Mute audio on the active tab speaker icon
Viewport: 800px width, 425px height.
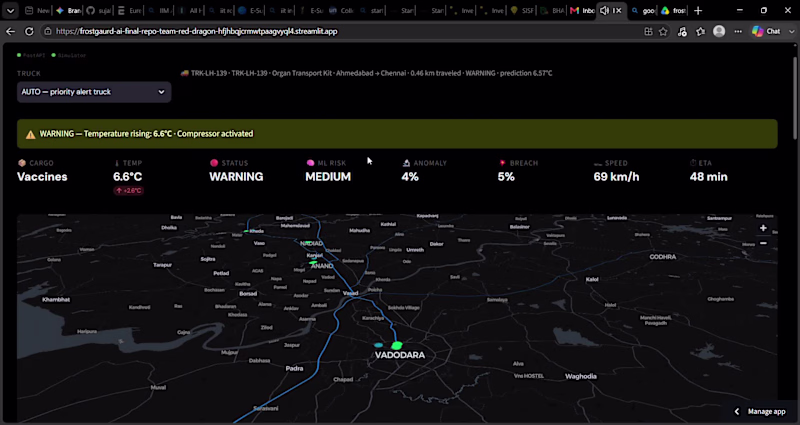(x=605, y=11)
